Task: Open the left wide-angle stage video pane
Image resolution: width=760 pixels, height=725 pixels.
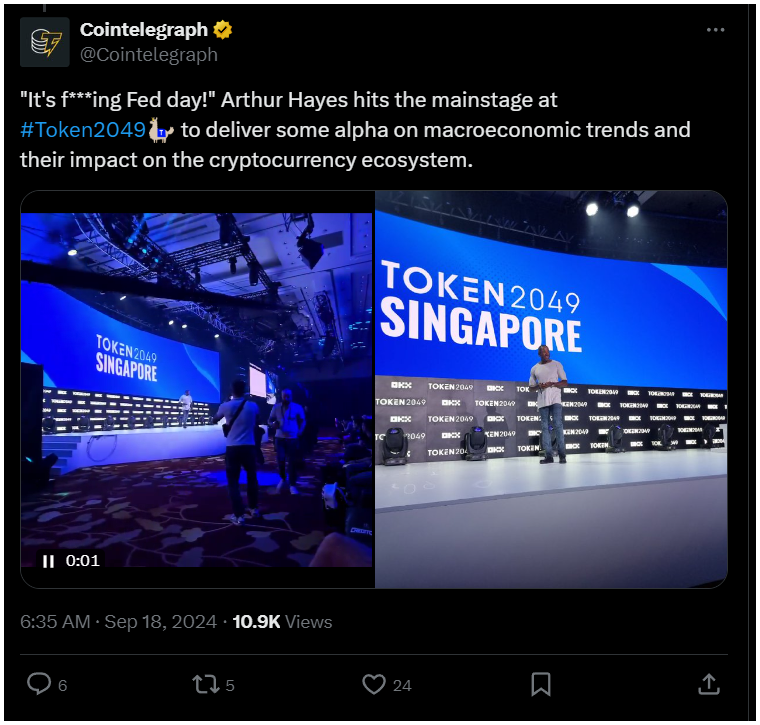Action: tap(197, 390)
